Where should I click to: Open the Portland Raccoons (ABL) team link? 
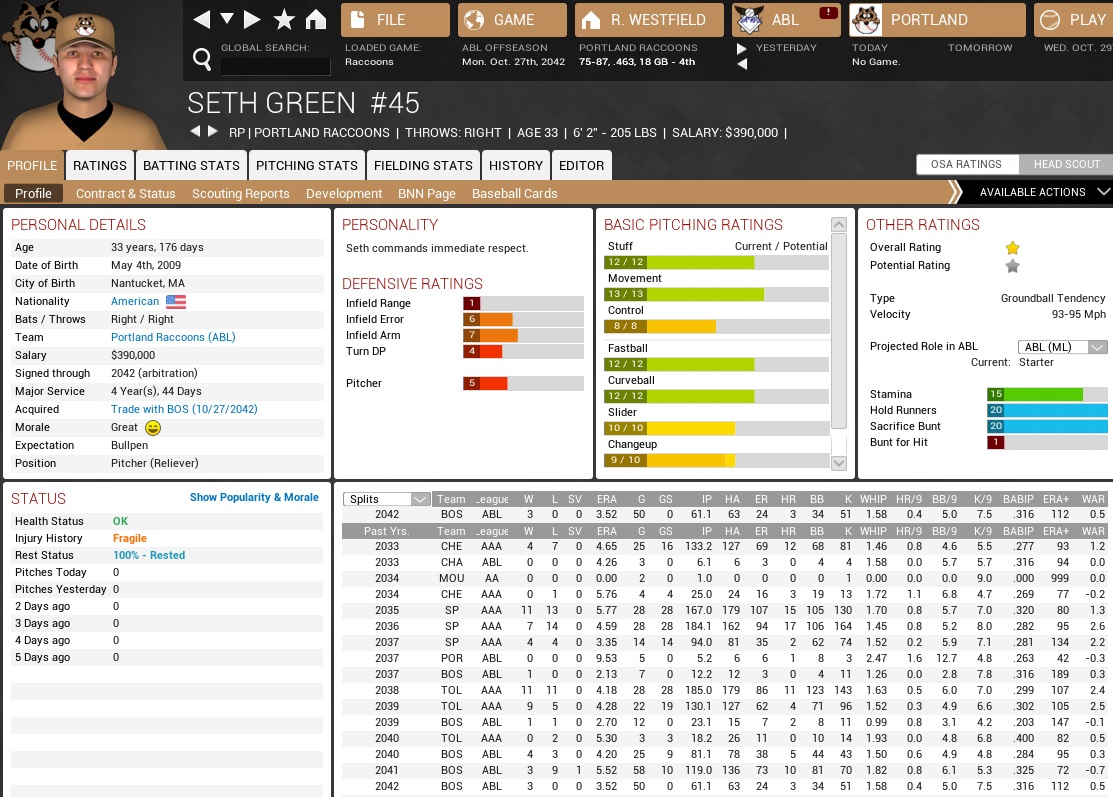tap(173, 338)
